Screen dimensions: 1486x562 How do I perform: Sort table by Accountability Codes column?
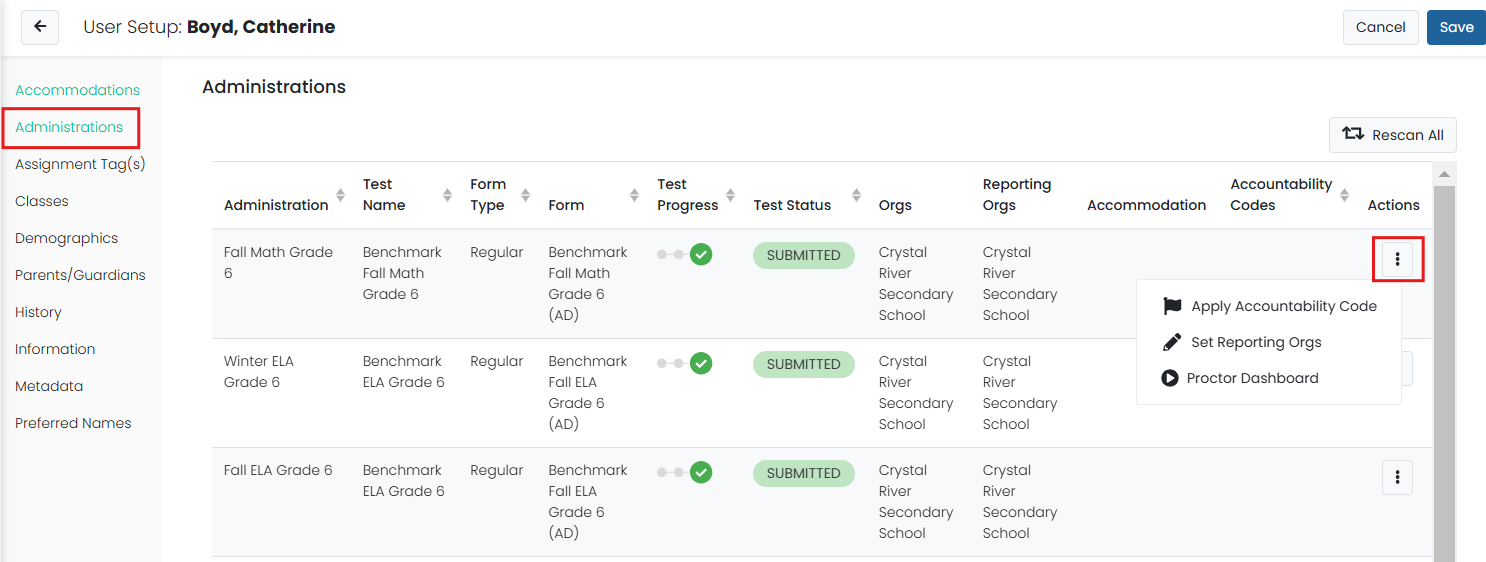tap(1344, 195)
